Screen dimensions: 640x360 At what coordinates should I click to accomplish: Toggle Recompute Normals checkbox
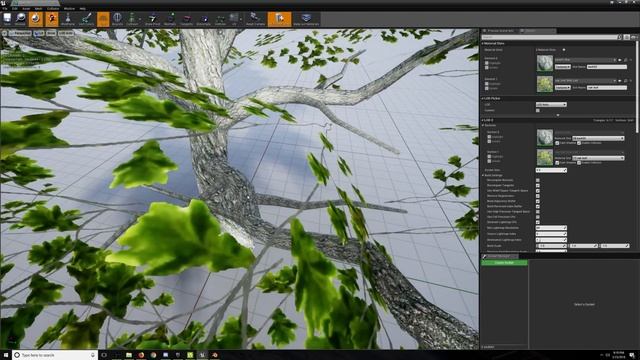coord(538,180)
